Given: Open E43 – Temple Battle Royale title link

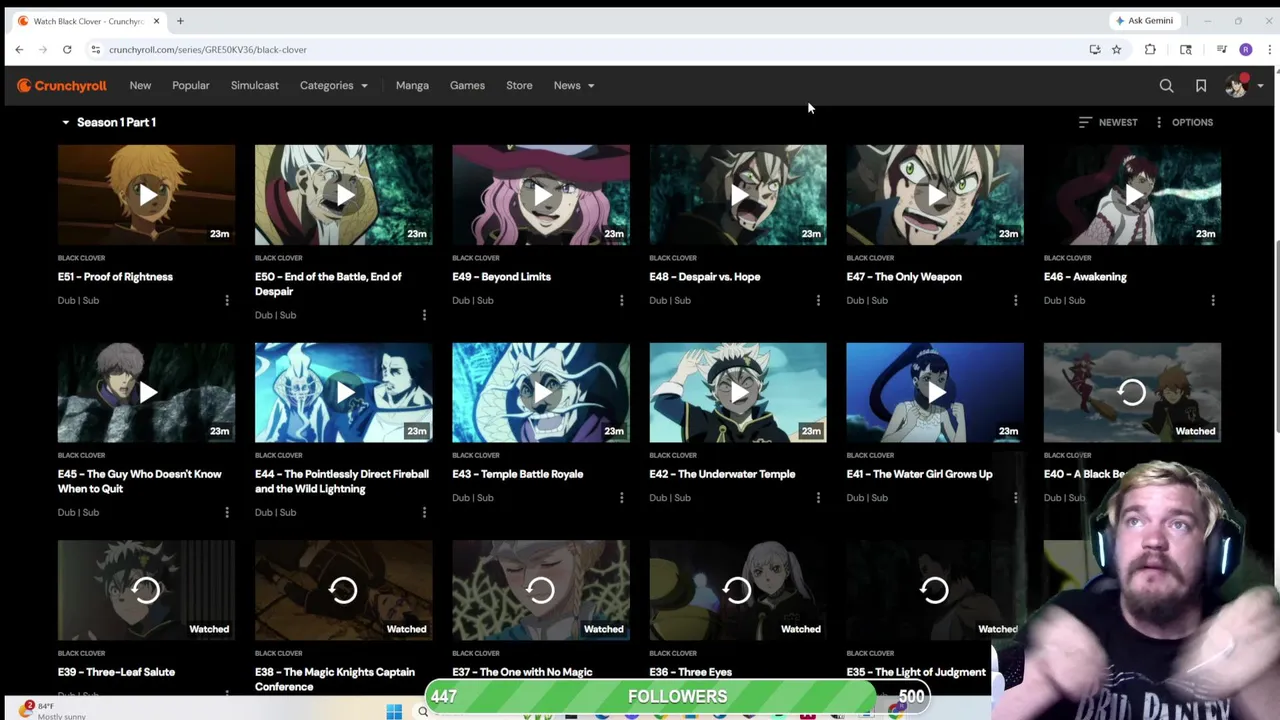Looking at the screenshot, I should [517, 474].
